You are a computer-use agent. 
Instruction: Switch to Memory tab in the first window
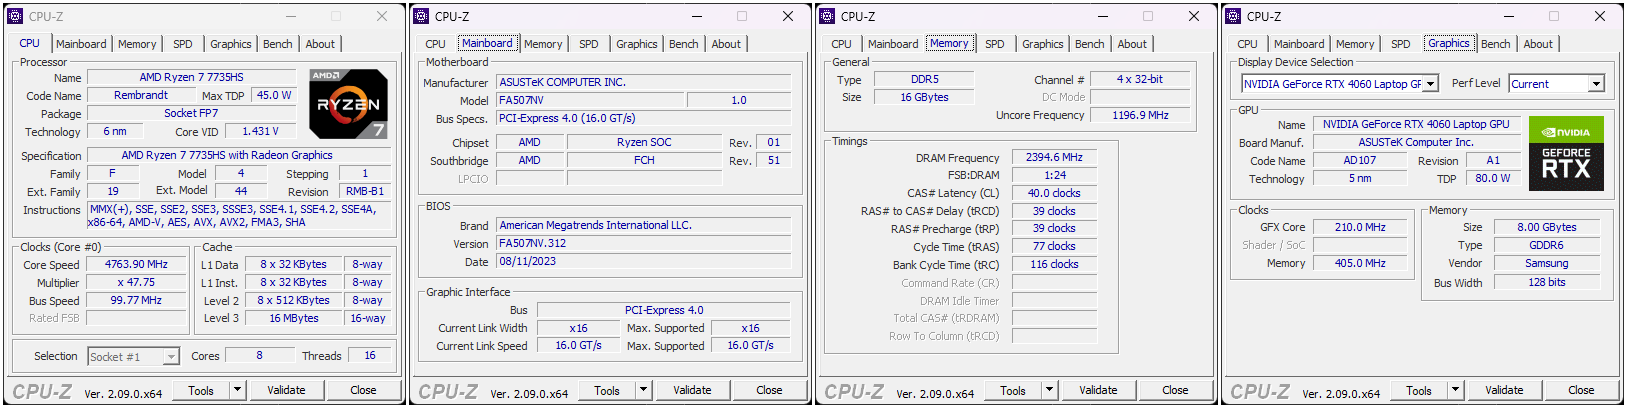pyautogui.click(x=137, y=44)
